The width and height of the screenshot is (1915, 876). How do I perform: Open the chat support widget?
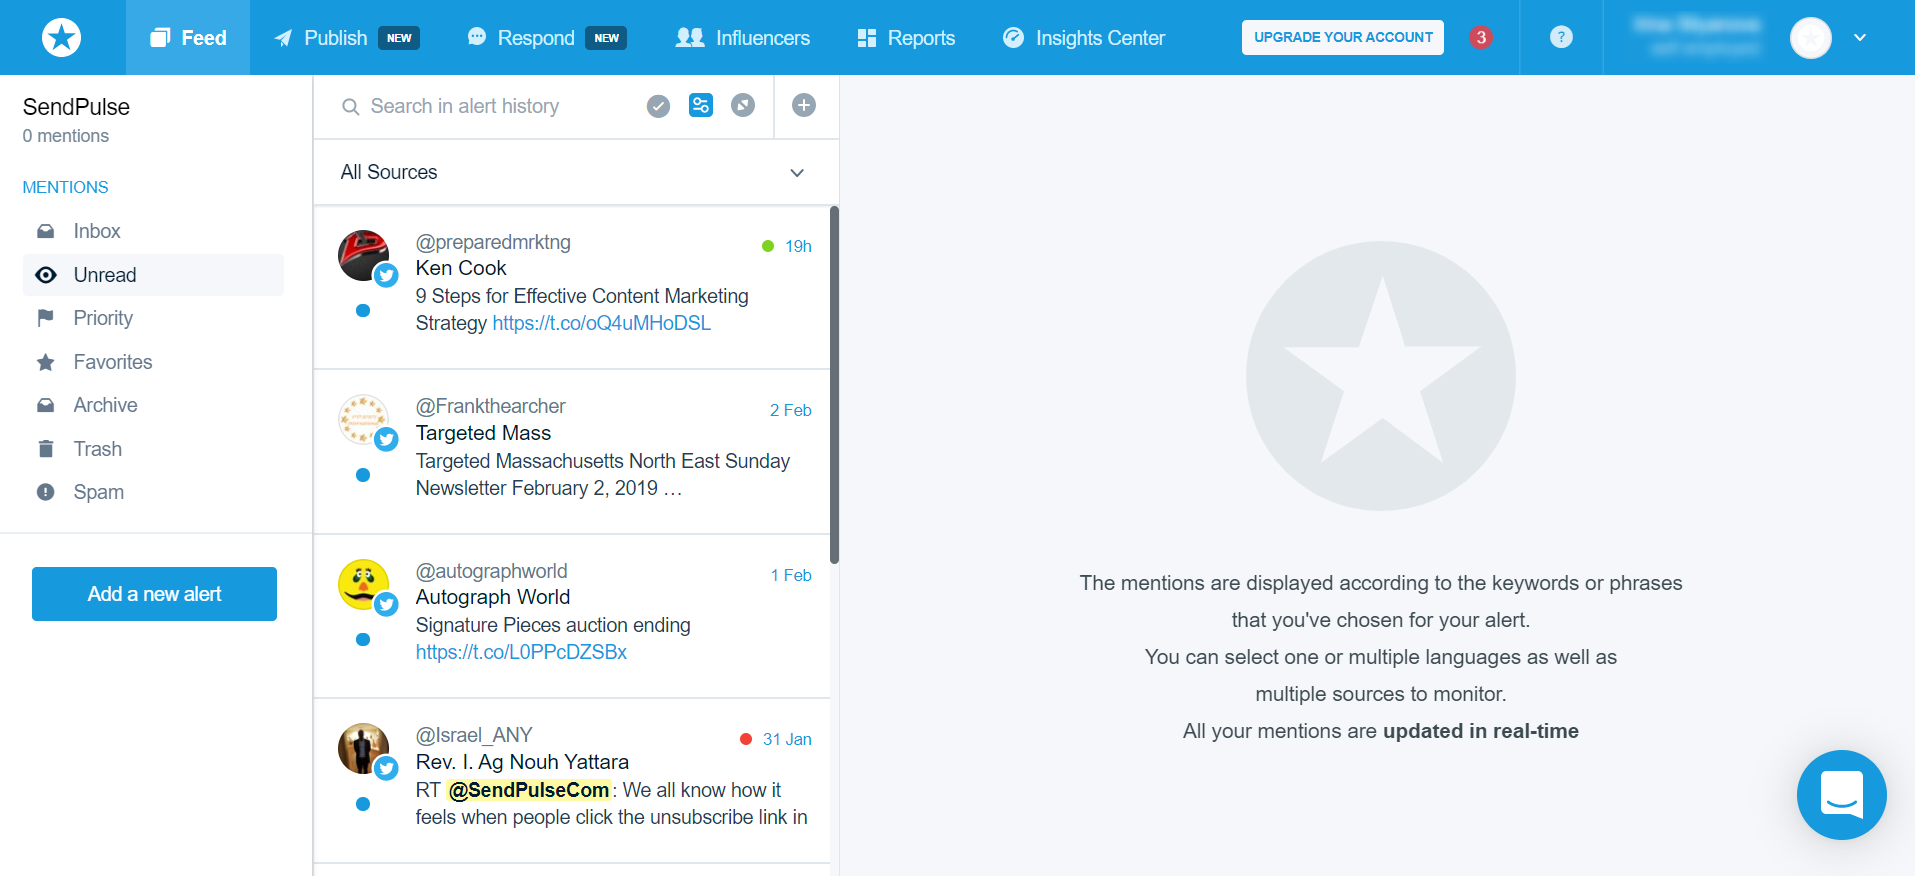1841,795
